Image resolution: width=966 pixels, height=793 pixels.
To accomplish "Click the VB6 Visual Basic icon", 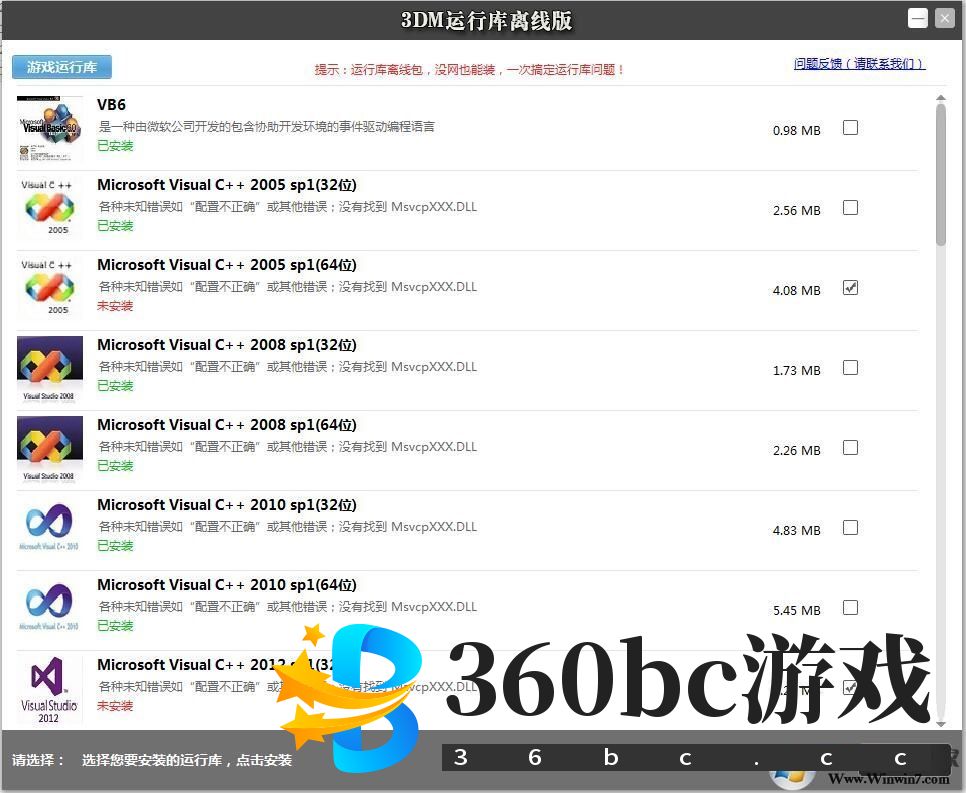I will pyautogui.click(x=50, y=128).
